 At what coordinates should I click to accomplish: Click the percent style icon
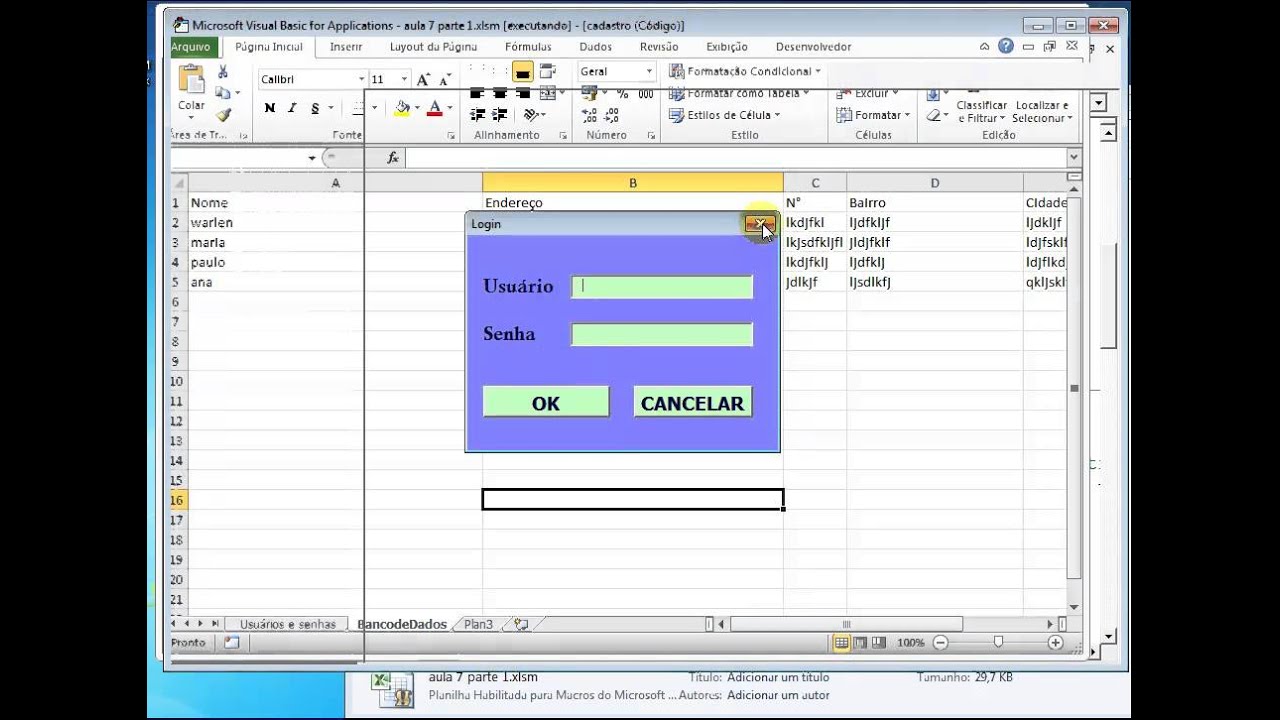[x=622, y=93]
